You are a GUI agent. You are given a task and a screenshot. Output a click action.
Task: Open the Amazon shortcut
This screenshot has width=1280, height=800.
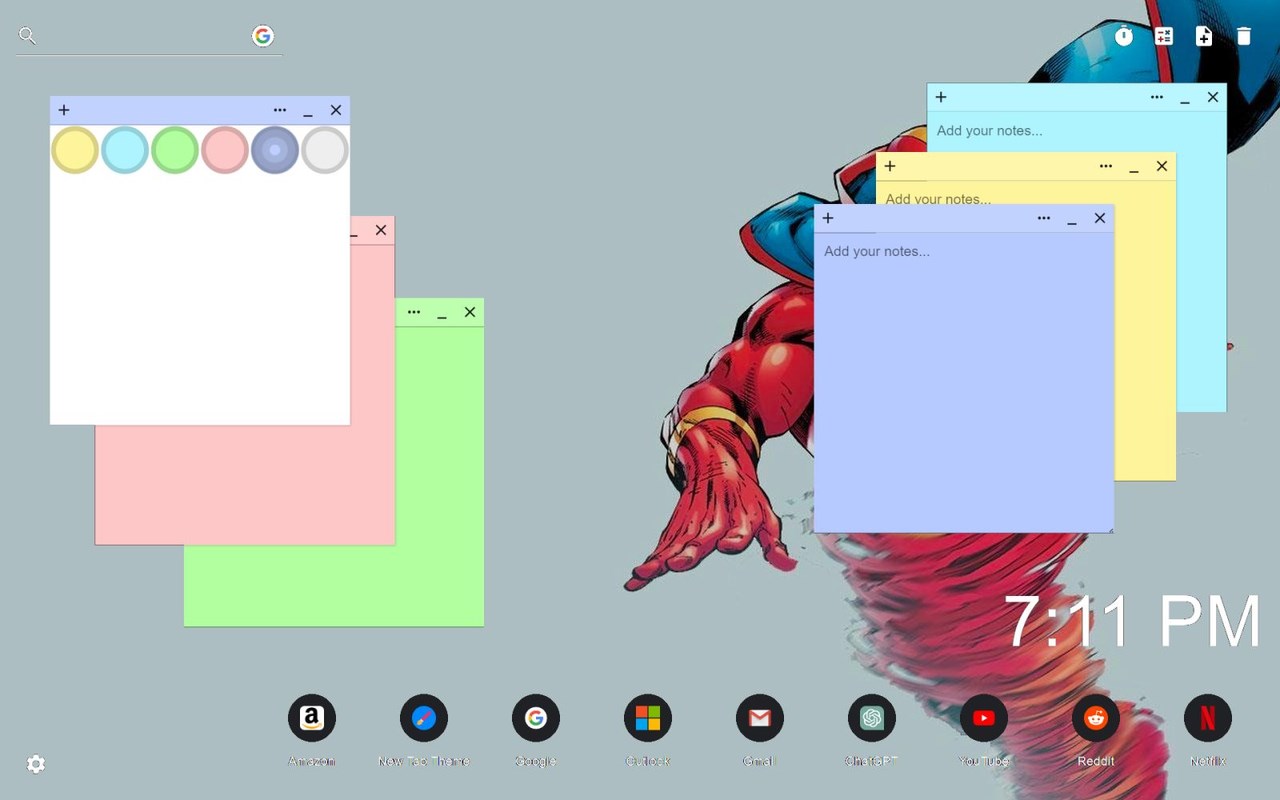point(312,718)
